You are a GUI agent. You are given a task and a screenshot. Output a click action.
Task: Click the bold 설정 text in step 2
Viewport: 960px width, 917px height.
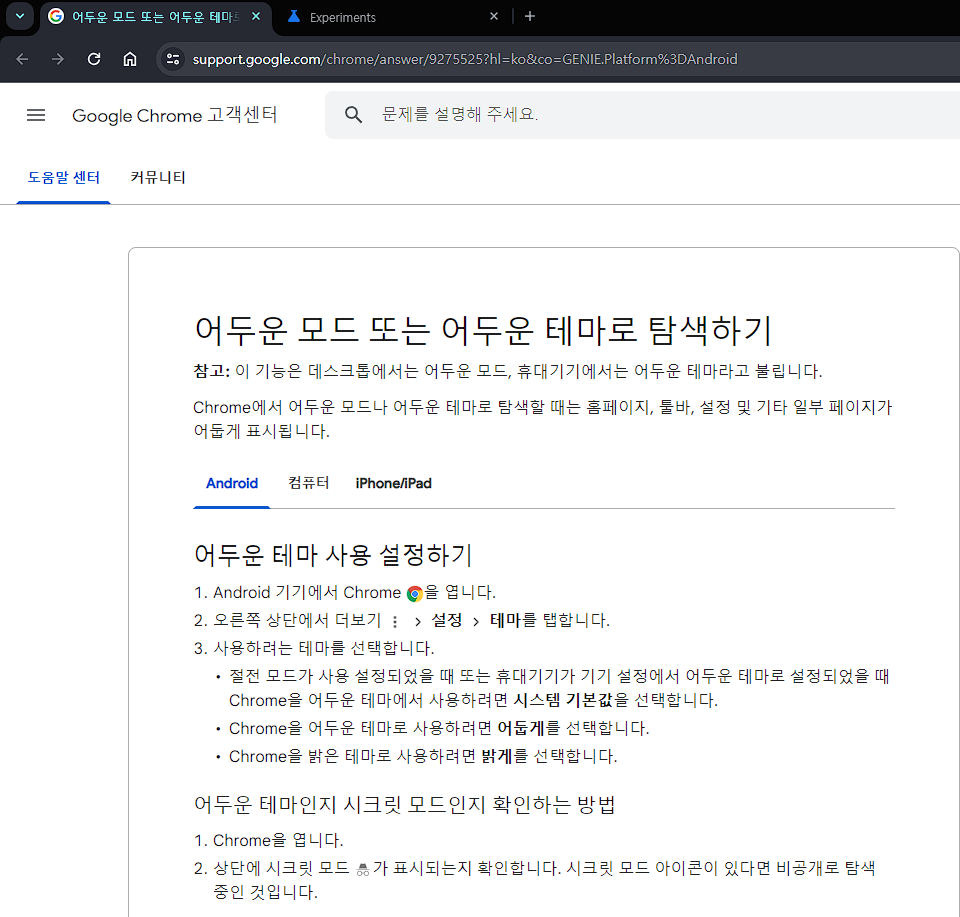click(x=447, y=621)
